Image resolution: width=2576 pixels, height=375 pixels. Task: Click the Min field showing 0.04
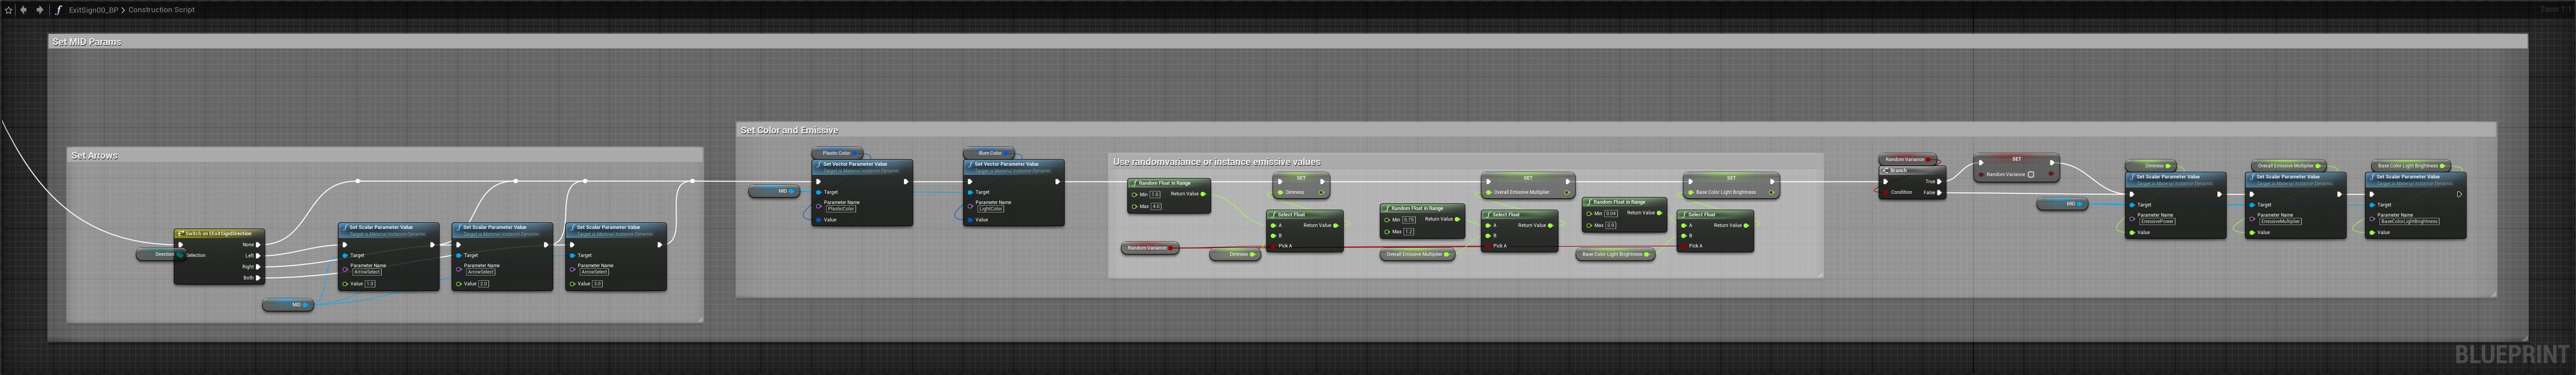(x=1611, y=213)
